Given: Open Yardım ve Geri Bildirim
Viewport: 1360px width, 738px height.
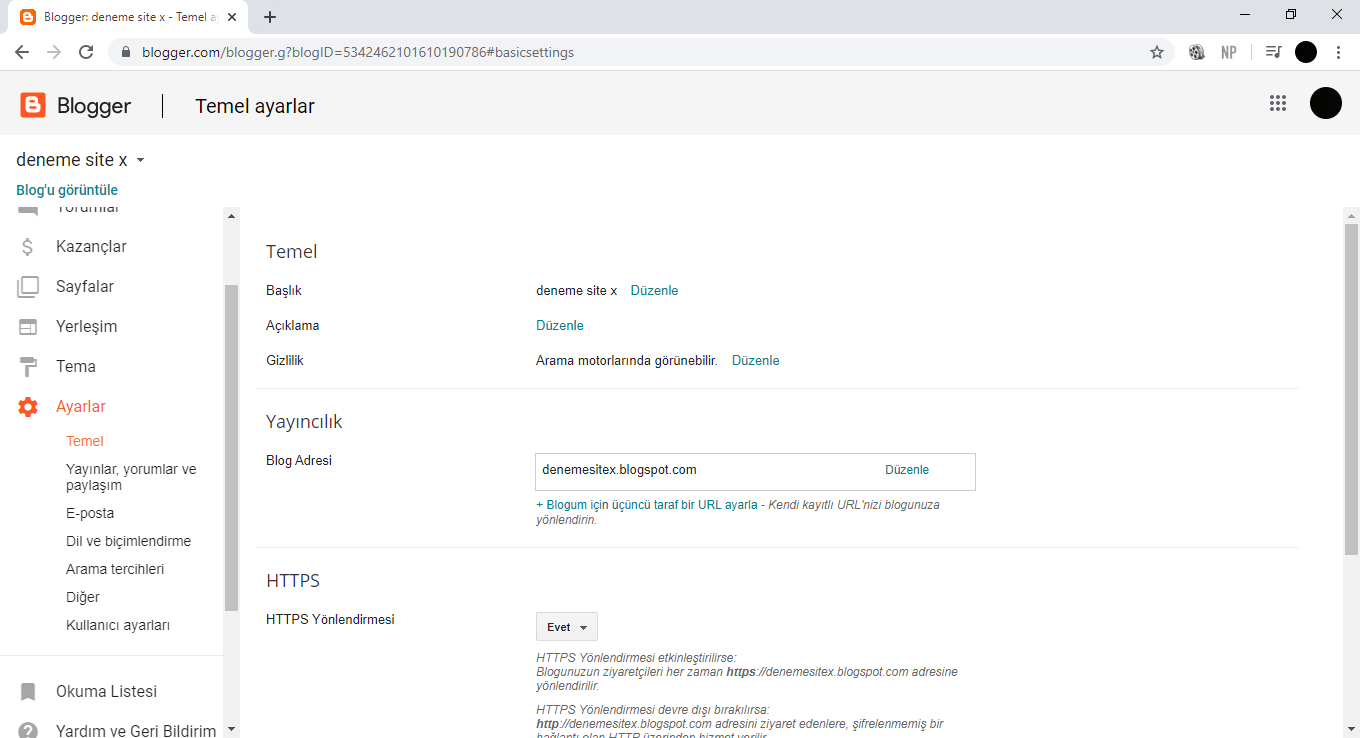Looking at the screenshot, I should click(x=136, y=731).
